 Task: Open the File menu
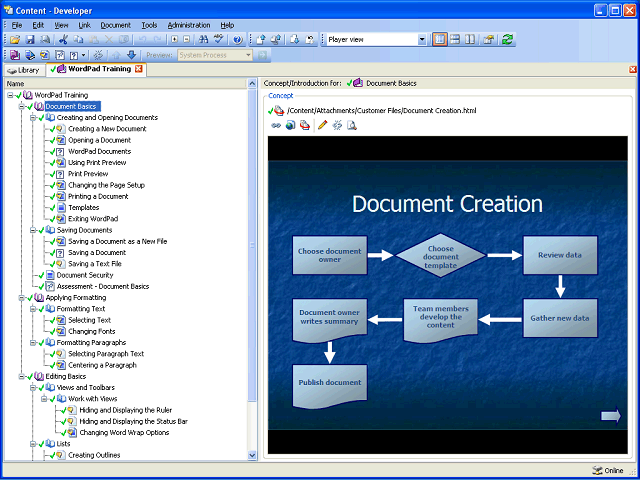click(x=17, y=25)
